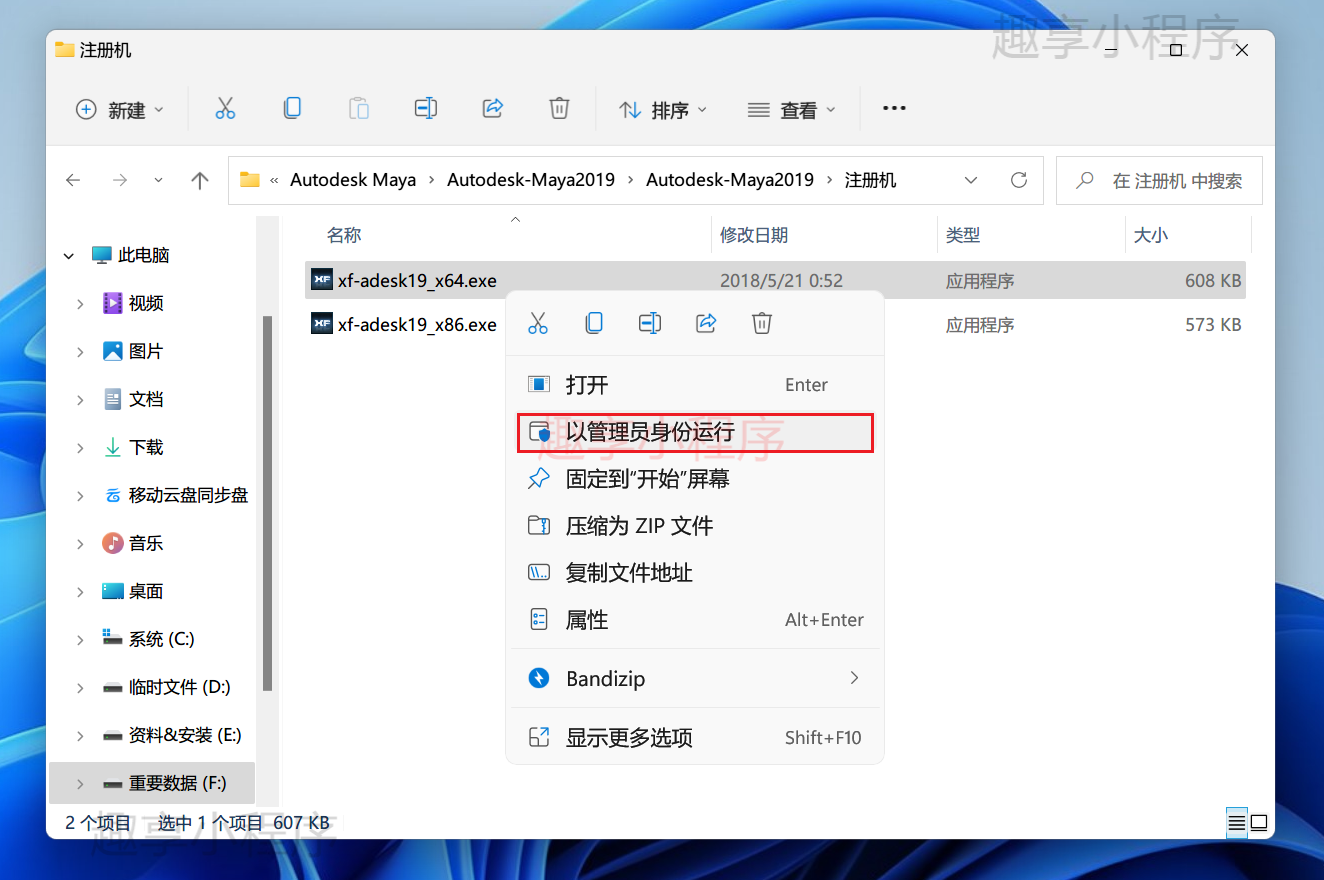Click Rename icon in context menu
The width and height of the screenshot is (1324, 880).
pyautogui.click(x=650, y=323)
